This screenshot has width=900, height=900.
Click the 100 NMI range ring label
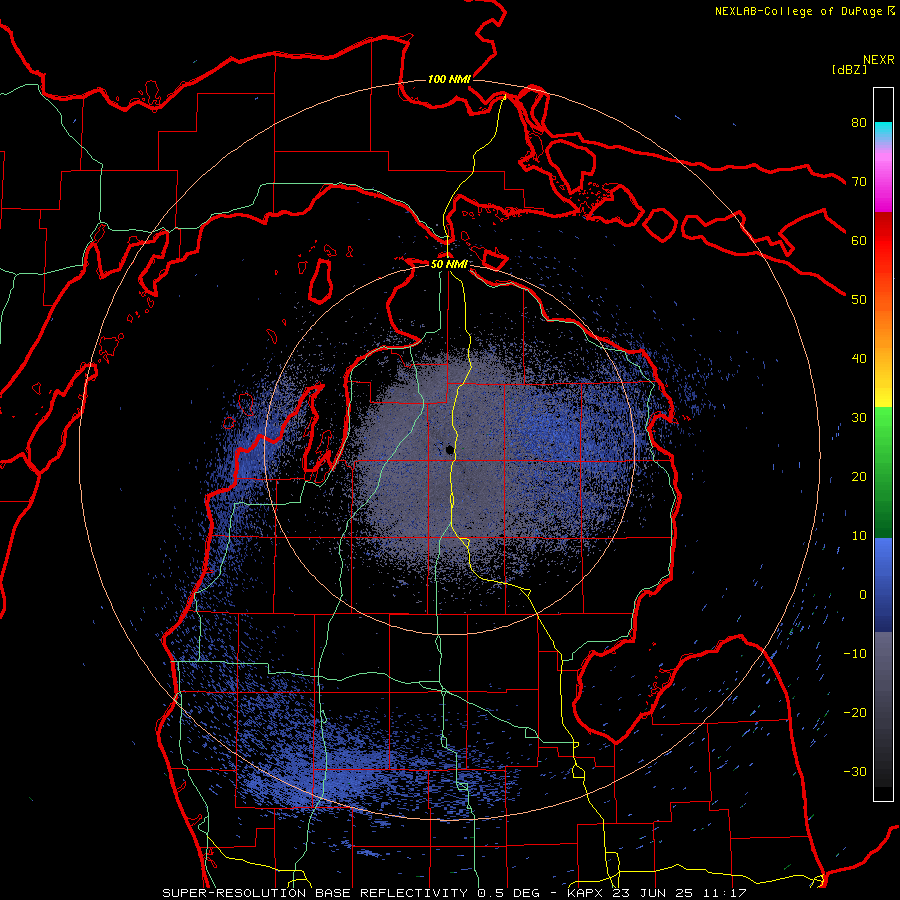pos(449,79)
